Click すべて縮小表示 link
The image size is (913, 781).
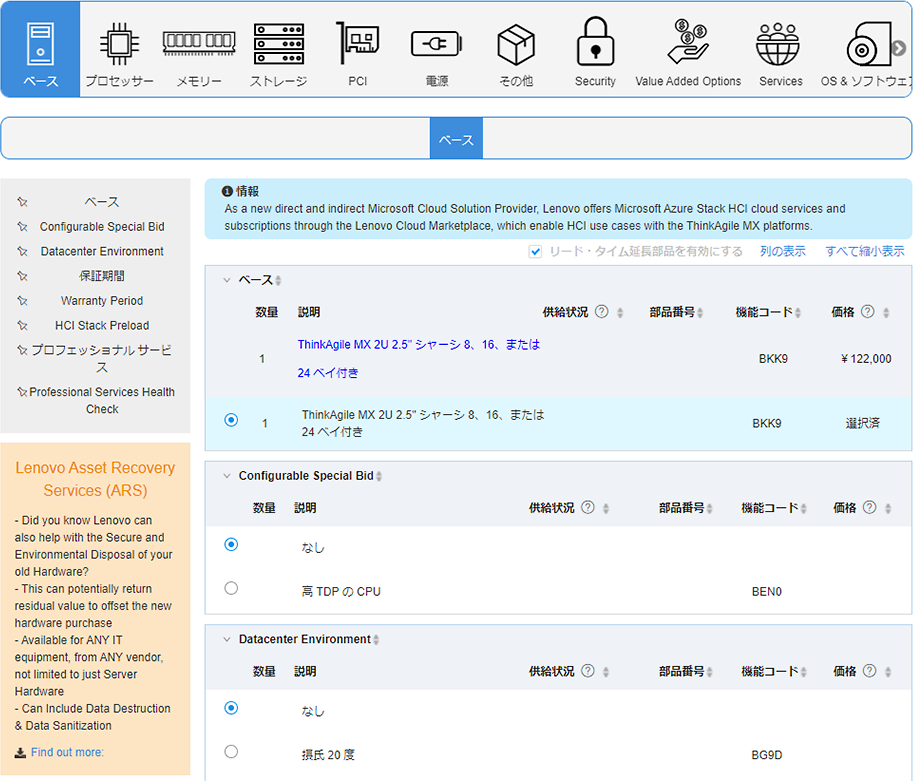pyautogui.click(x=865, y=251)
